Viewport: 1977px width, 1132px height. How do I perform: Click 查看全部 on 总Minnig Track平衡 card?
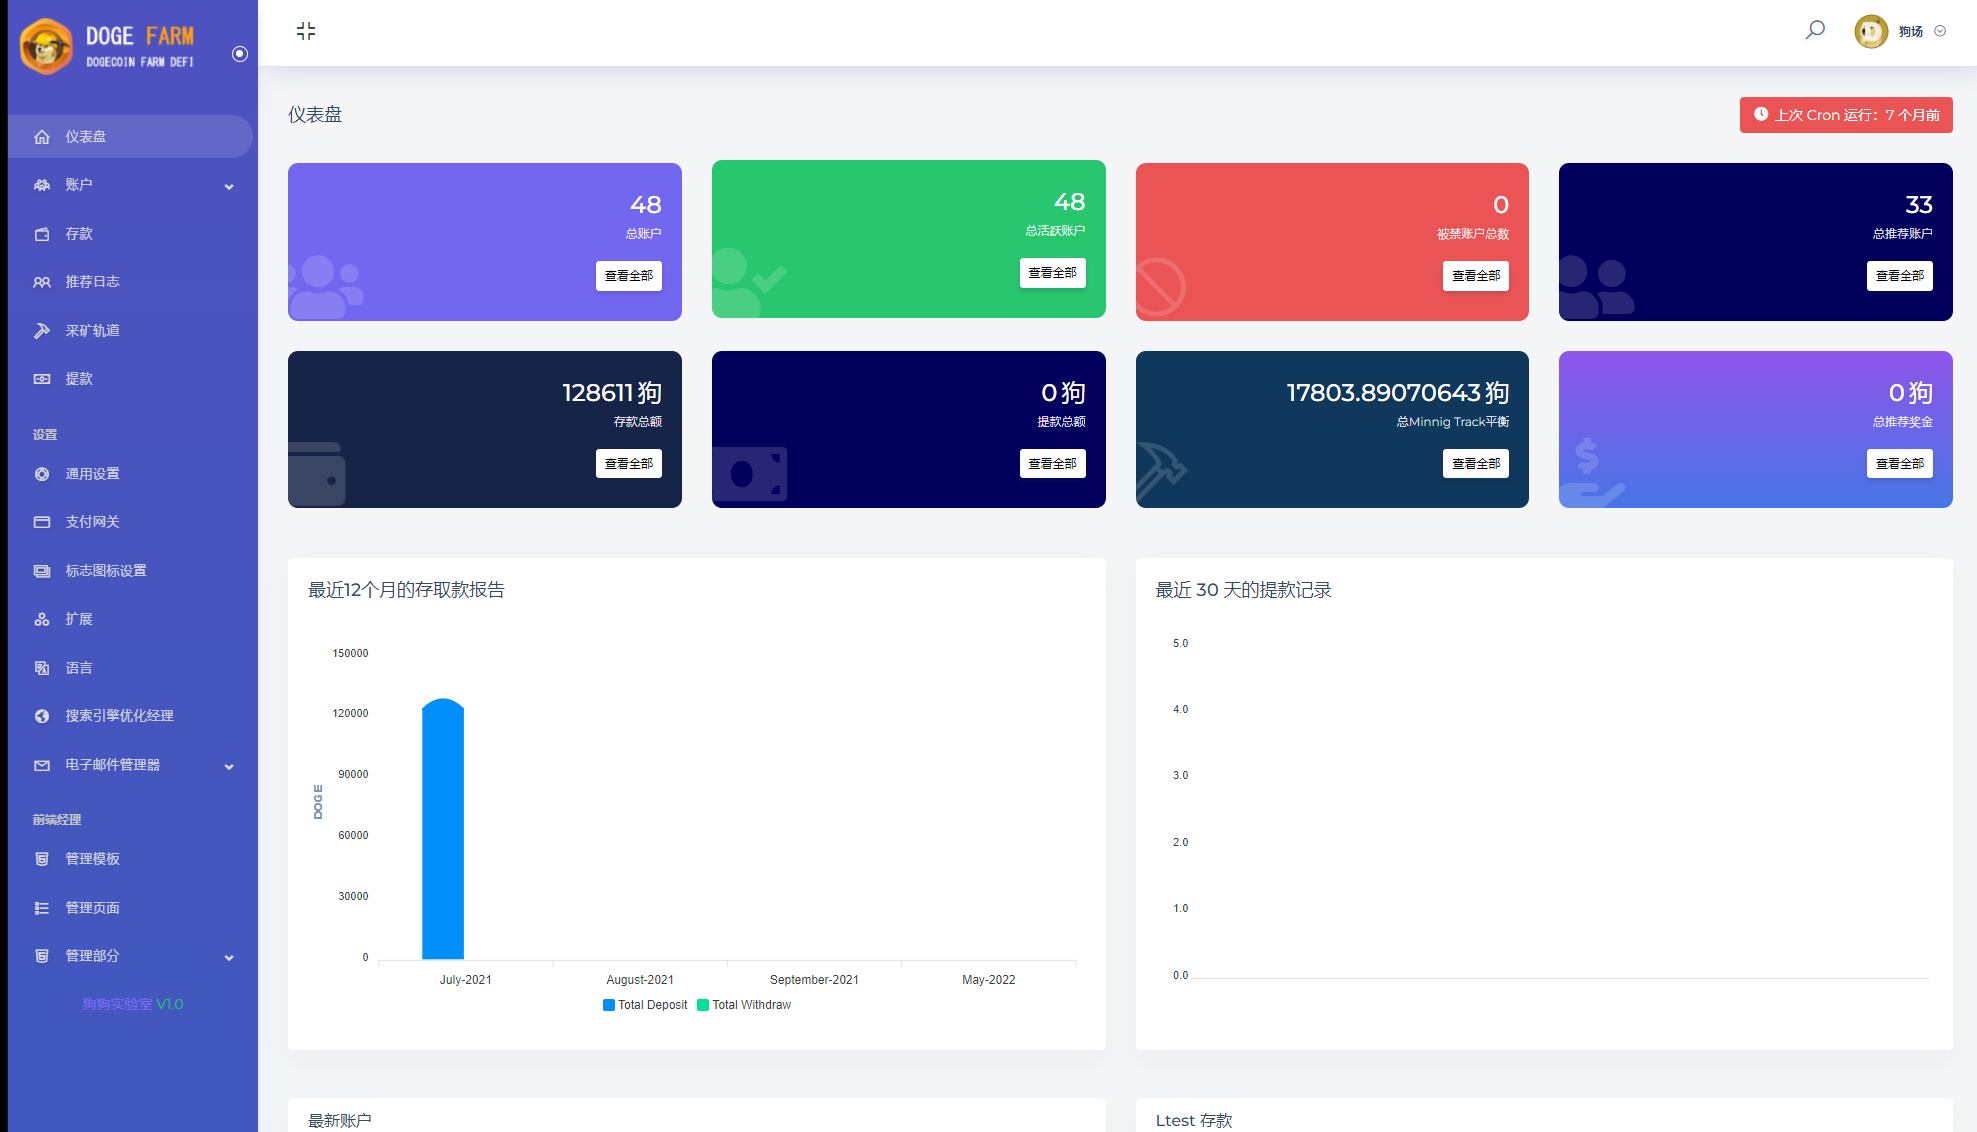tap(1476, 463)
